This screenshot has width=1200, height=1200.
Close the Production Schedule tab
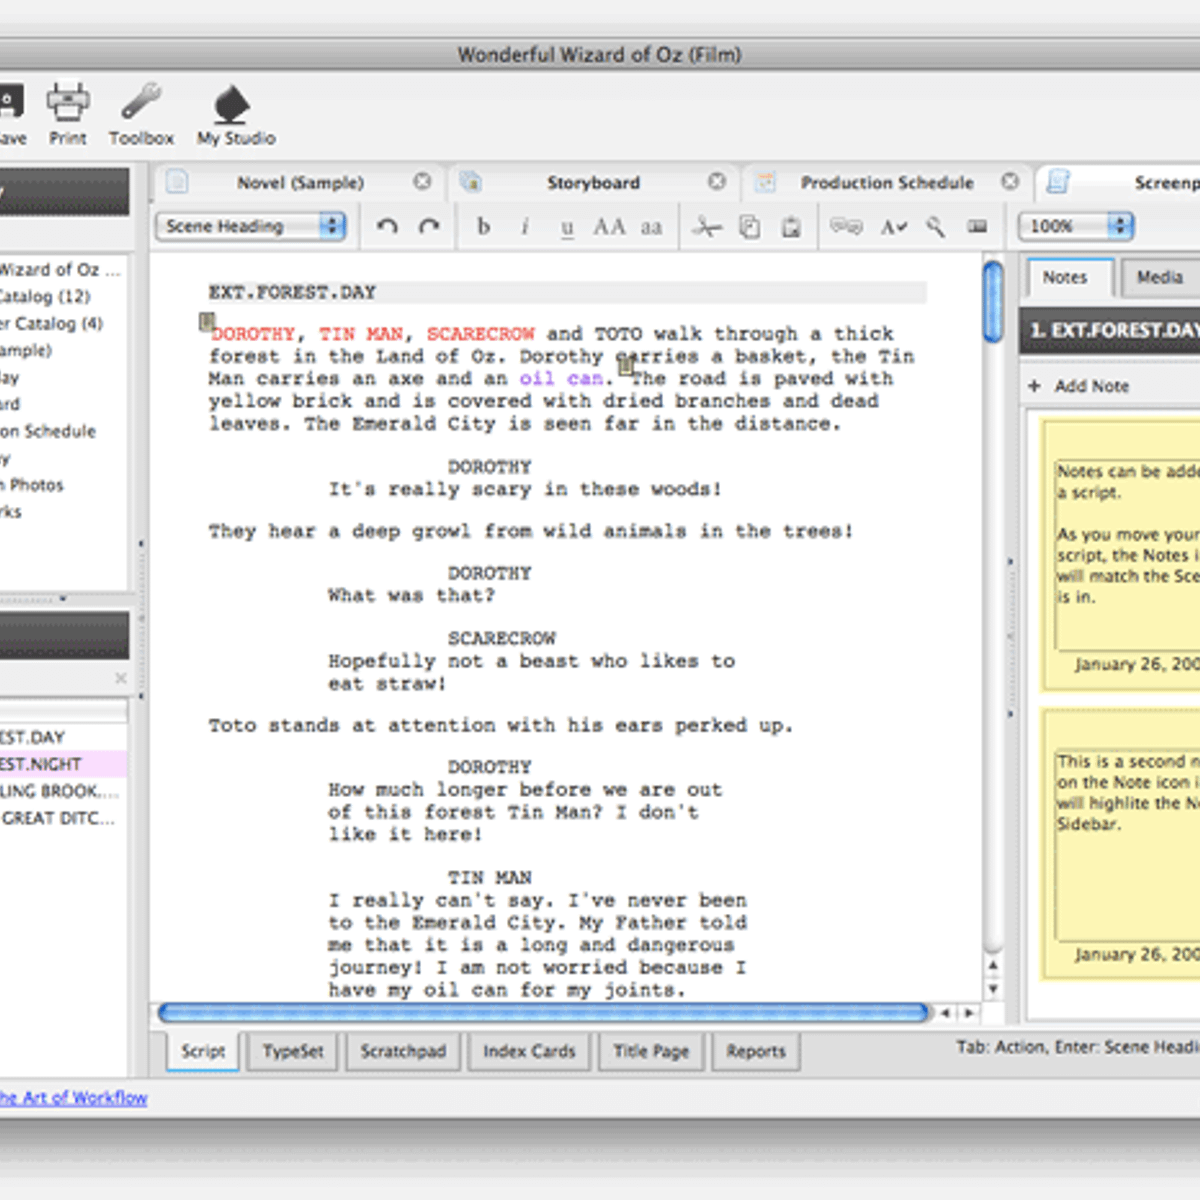(x=1010, y=181)
